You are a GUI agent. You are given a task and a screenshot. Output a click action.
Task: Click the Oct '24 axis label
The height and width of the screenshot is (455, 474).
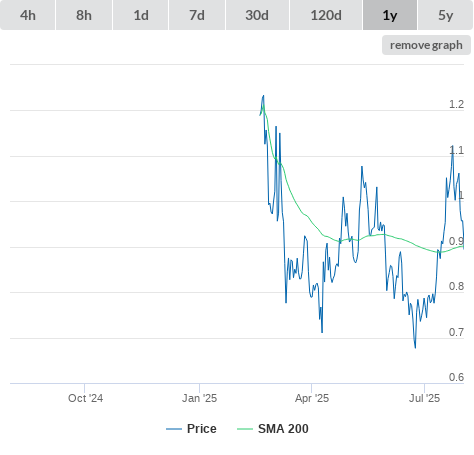click(85, 398)
